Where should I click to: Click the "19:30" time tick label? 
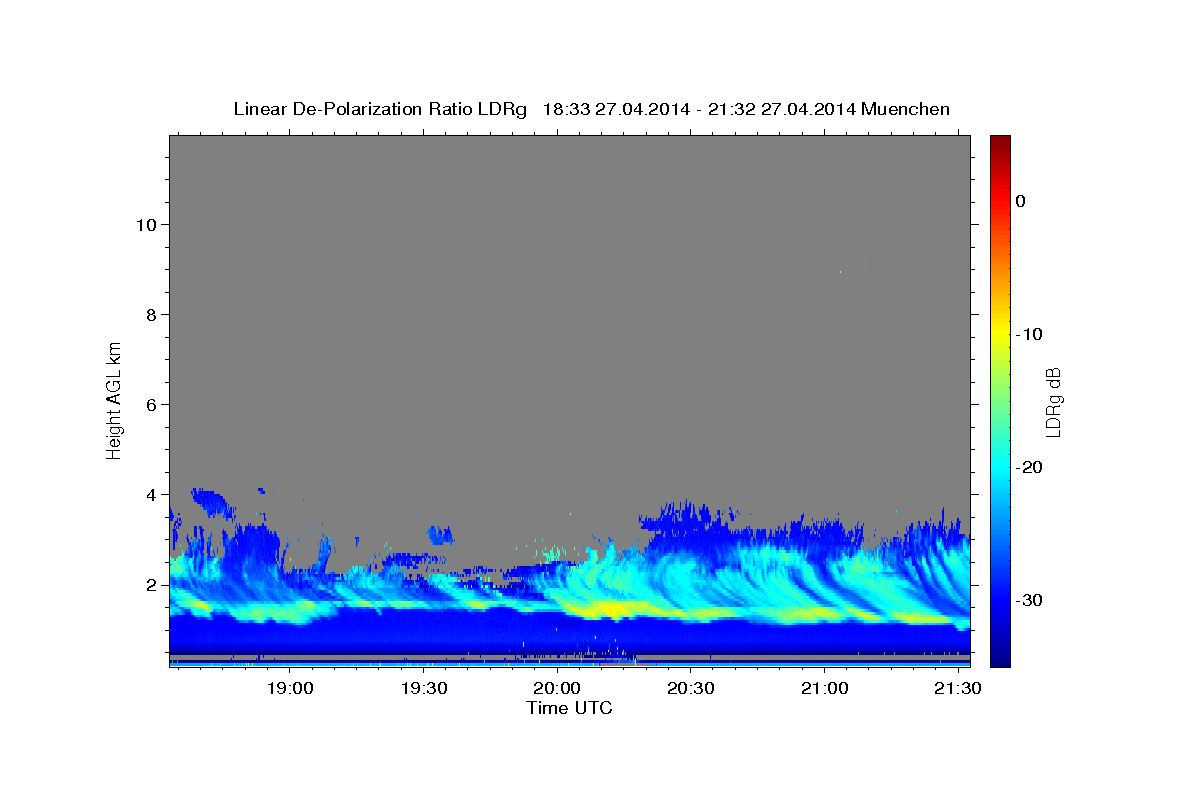(423, 689)
